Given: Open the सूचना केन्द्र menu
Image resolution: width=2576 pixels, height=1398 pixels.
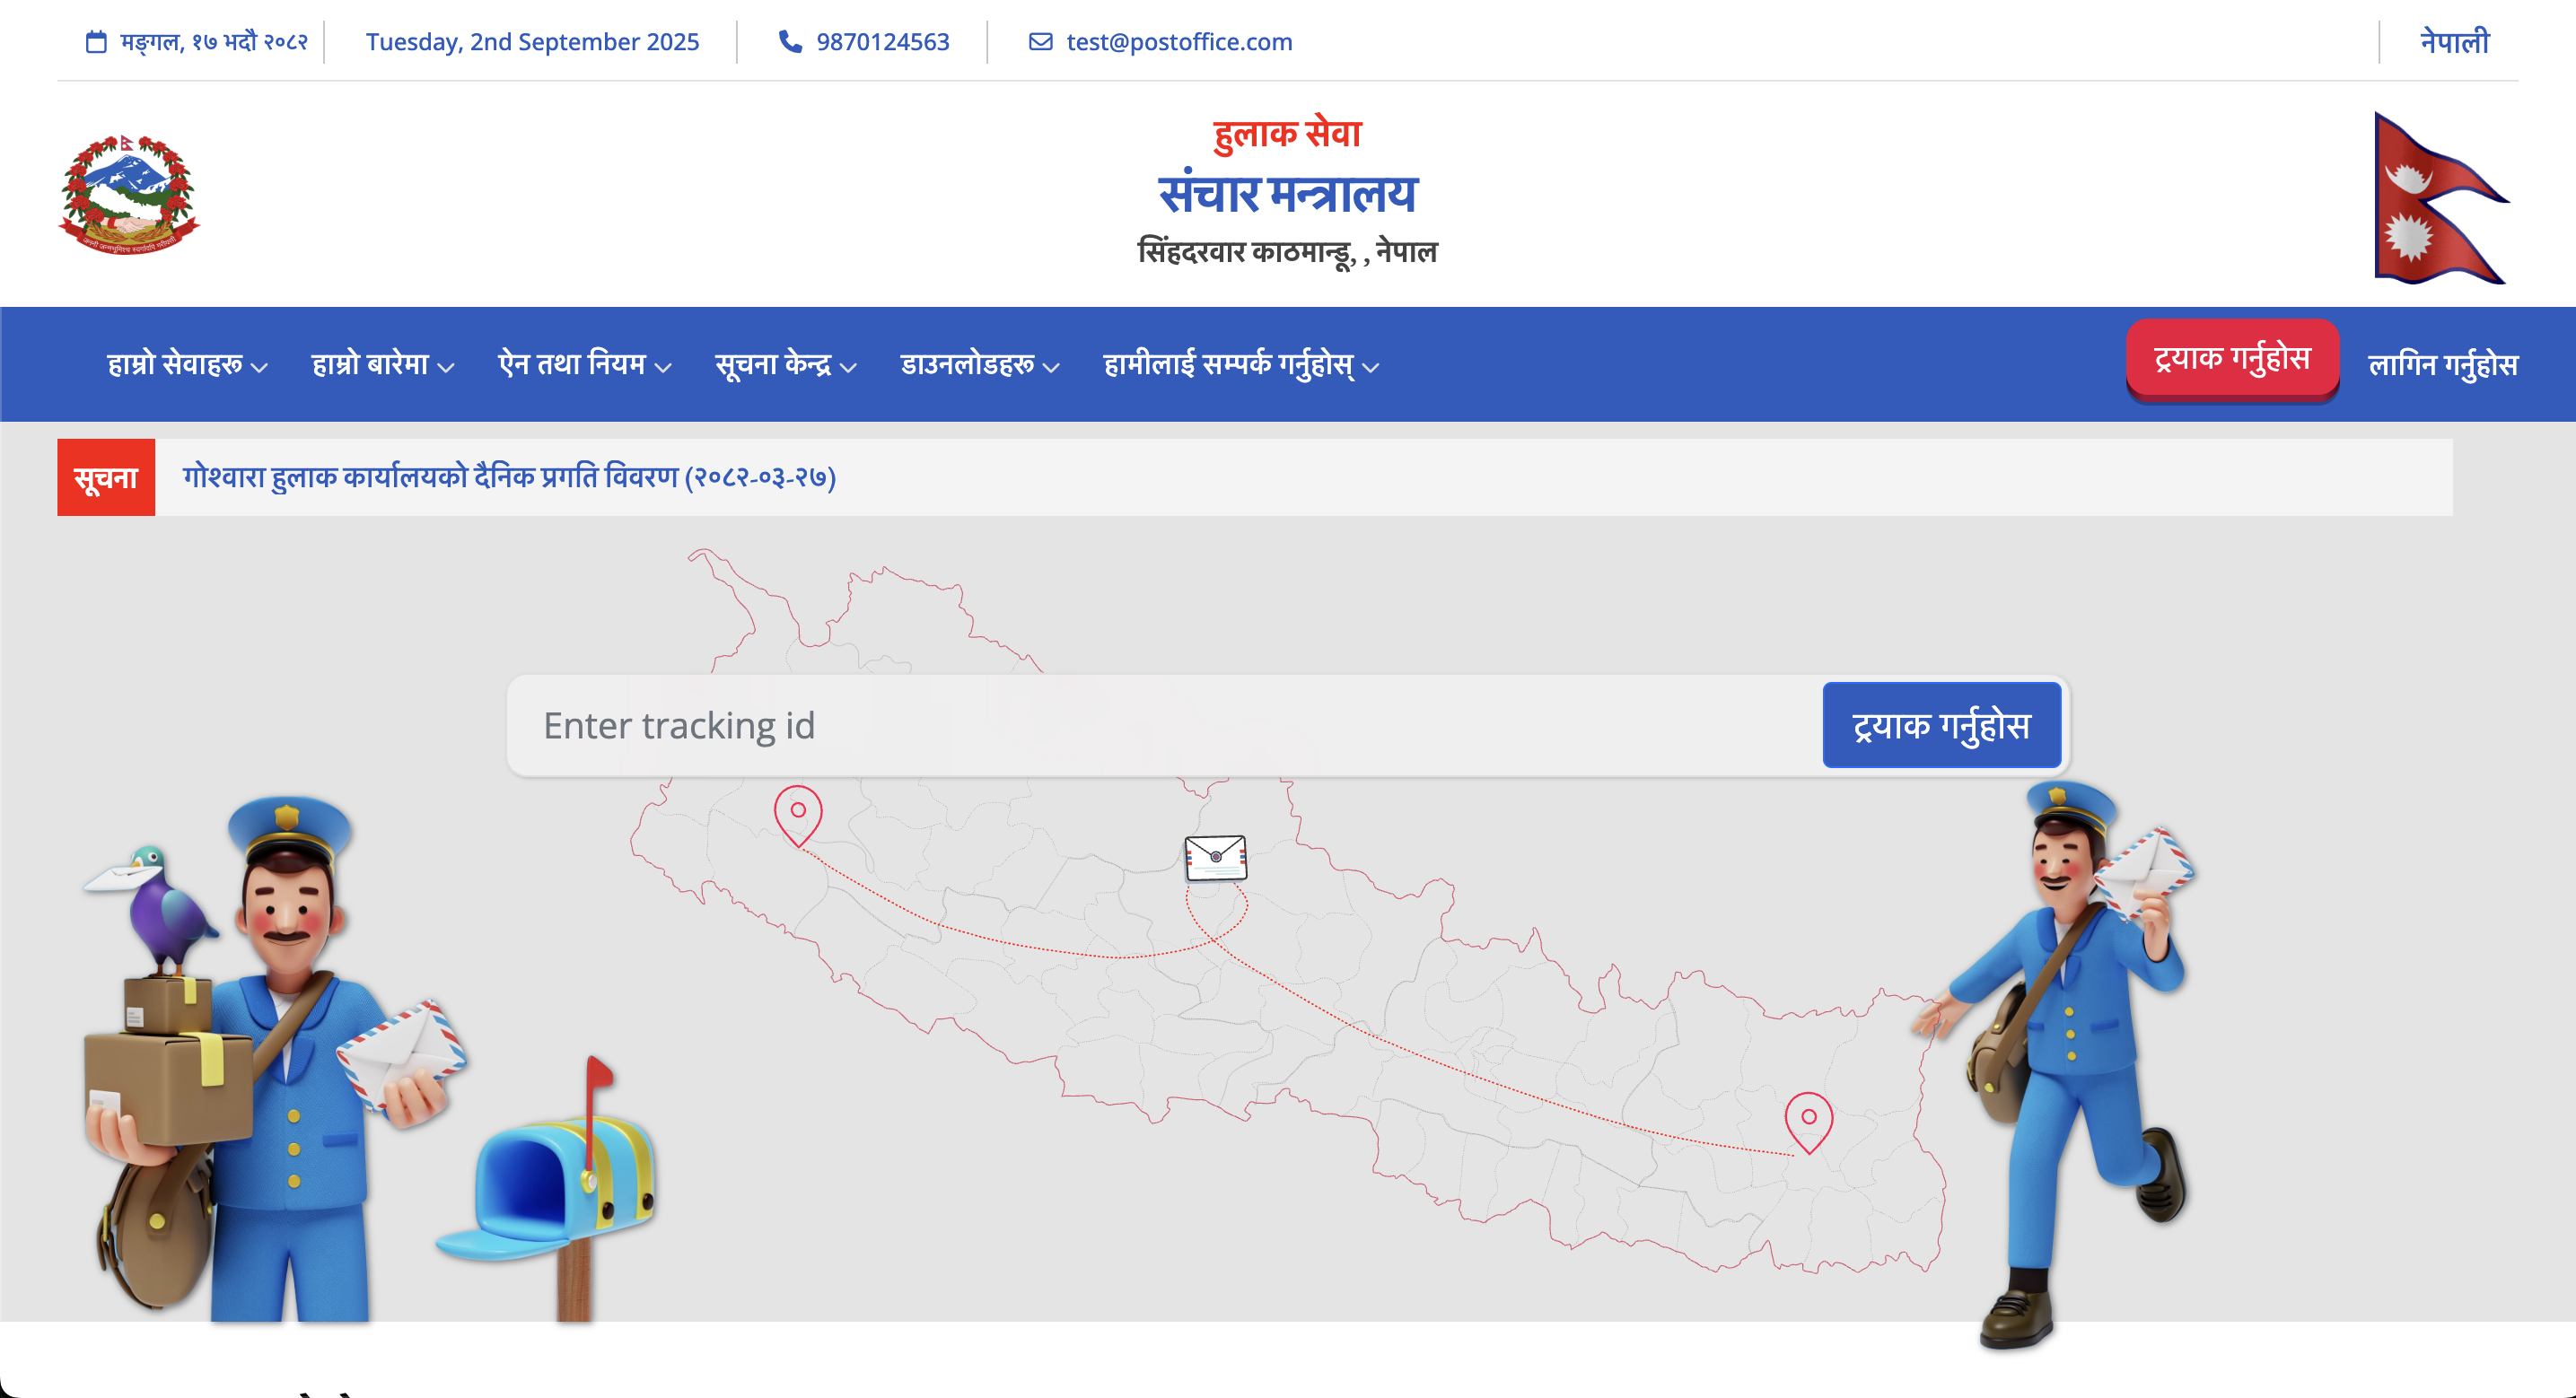Looking at the screenshot, I should pos(786,365).
